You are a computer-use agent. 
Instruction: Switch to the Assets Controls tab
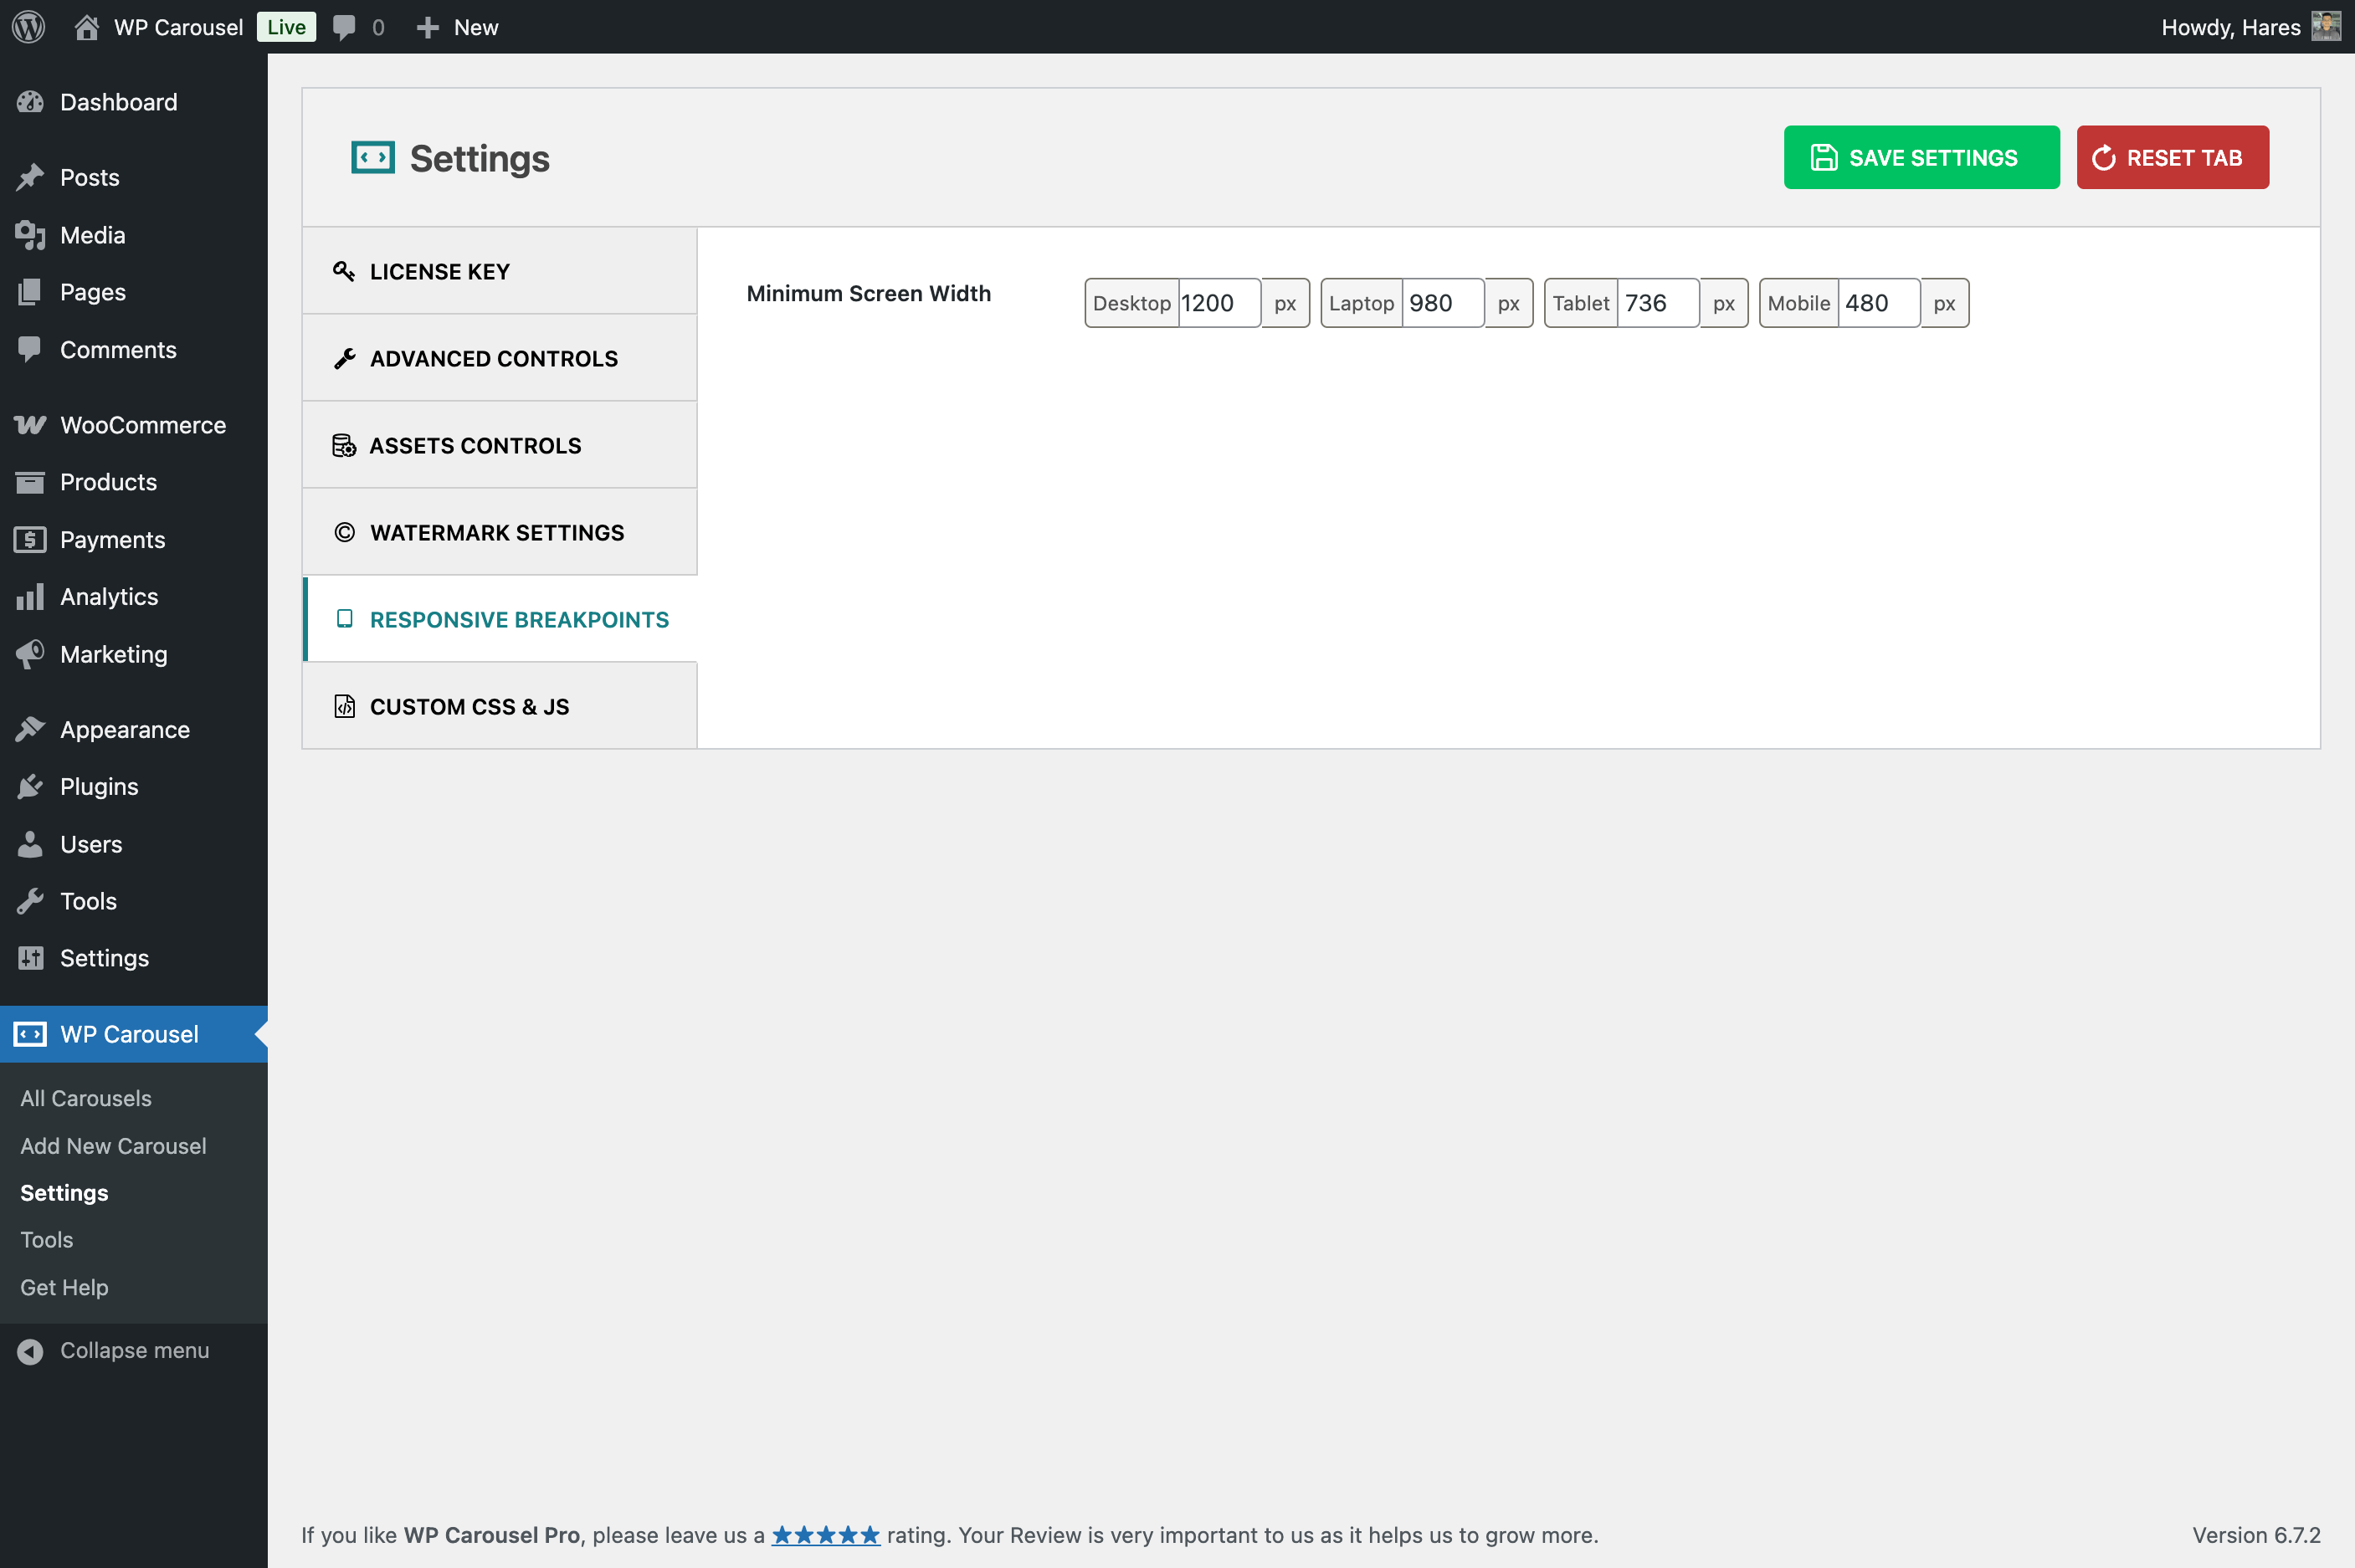[500, 445]
